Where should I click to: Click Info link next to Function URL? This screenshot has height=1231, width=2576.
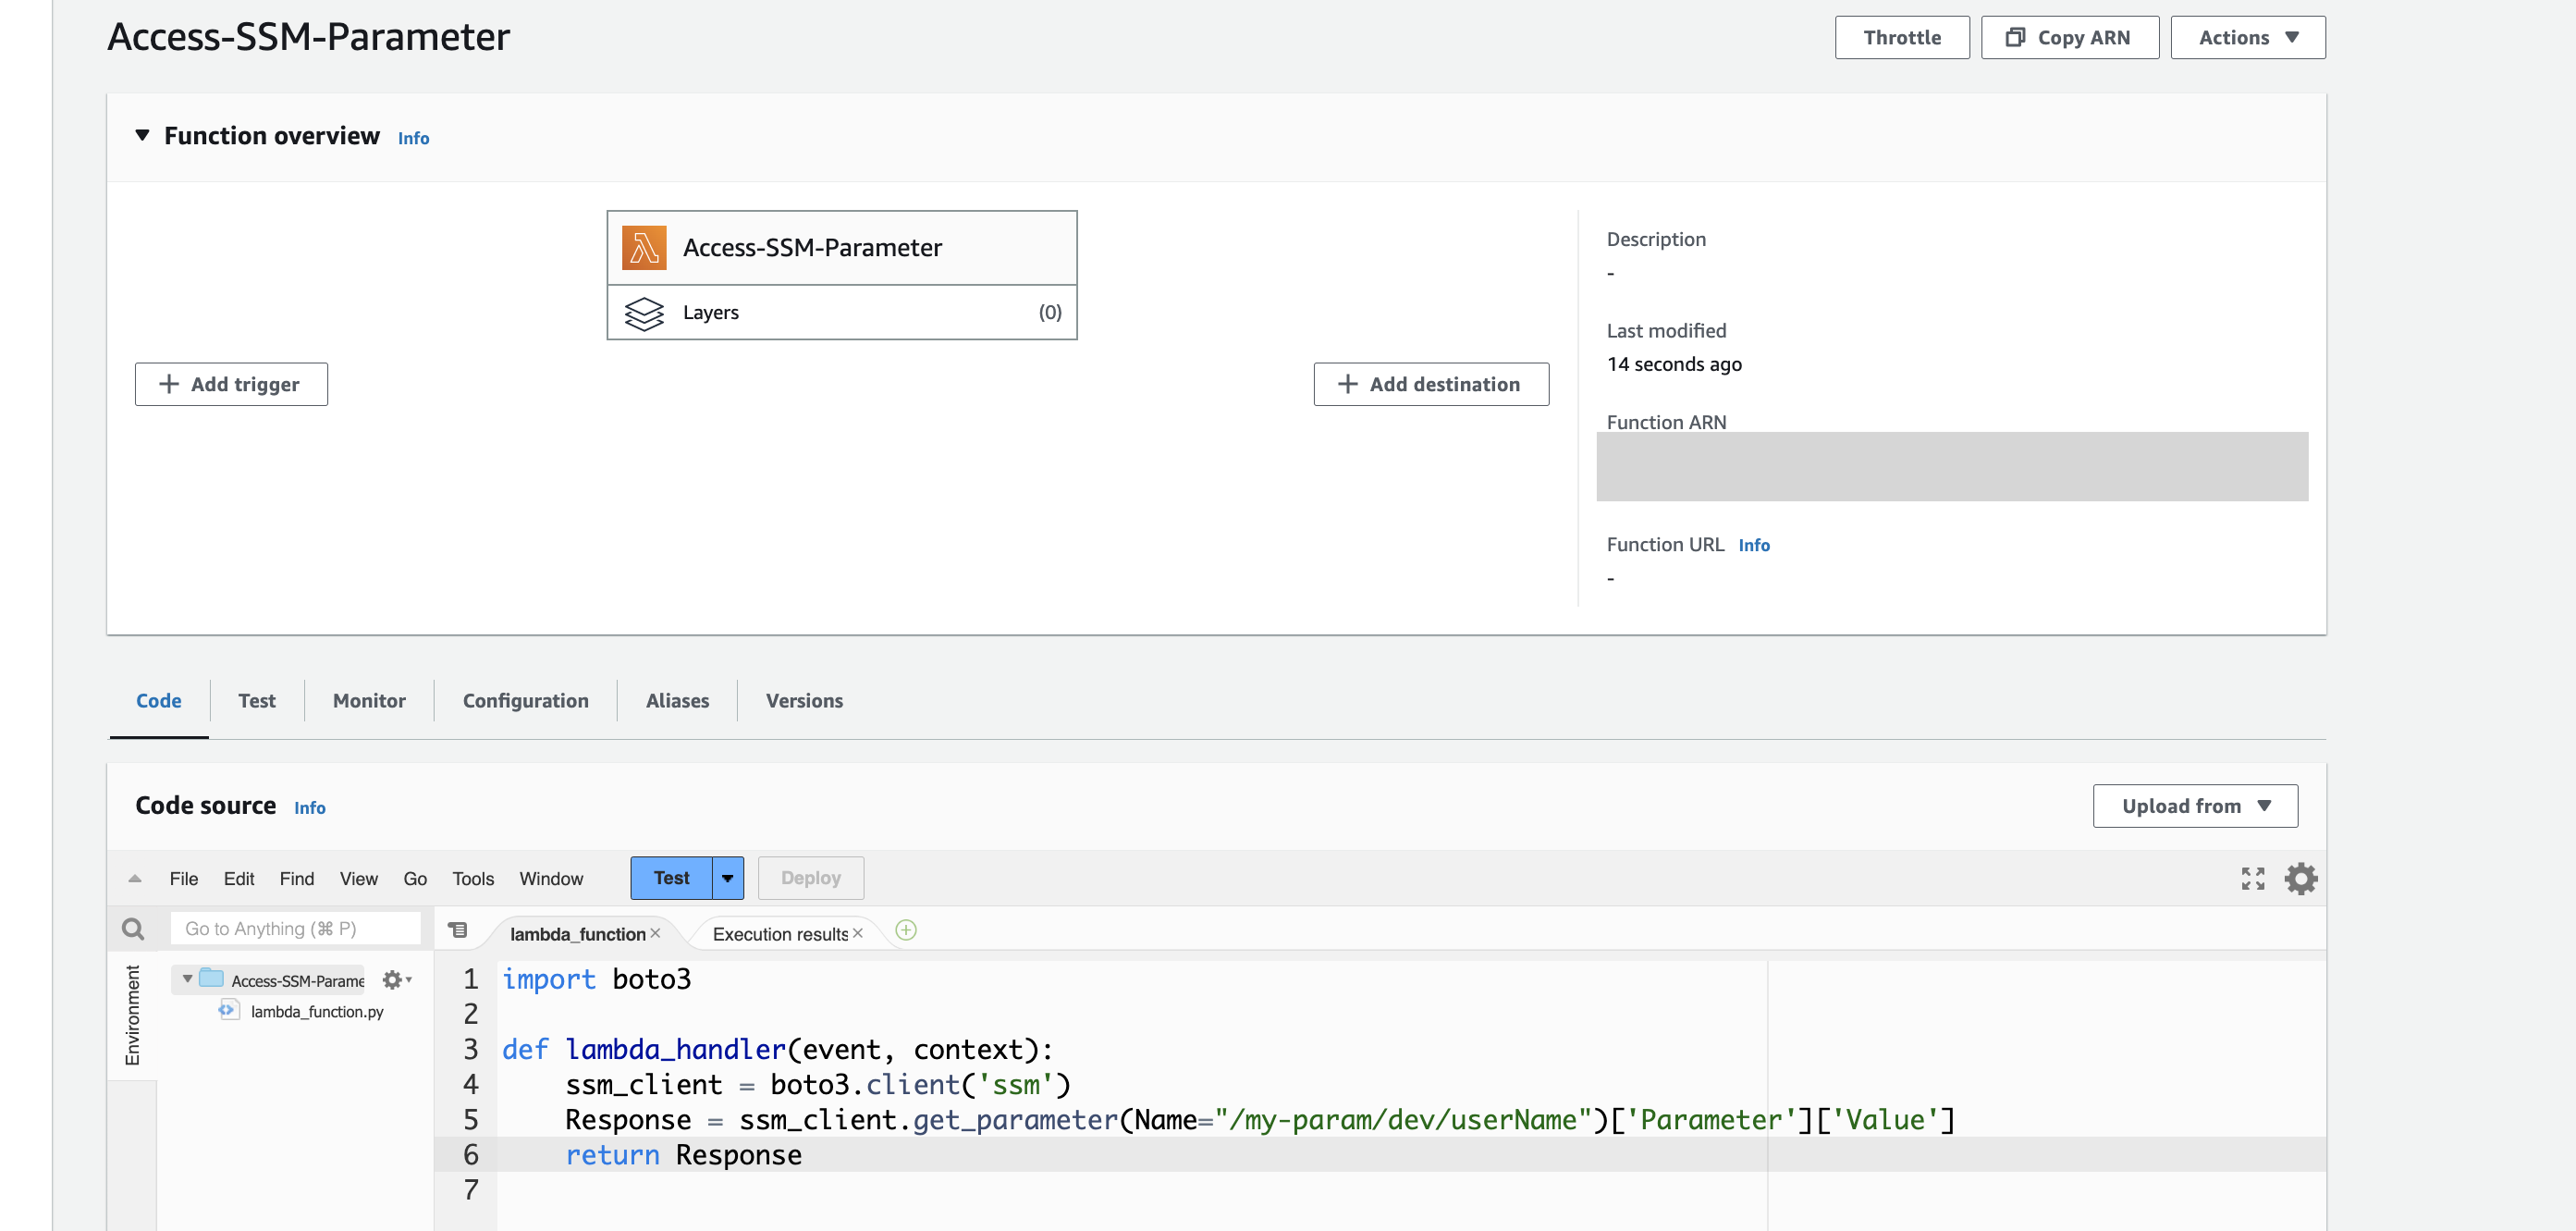pyautogui.click(x=1754, y=545)
